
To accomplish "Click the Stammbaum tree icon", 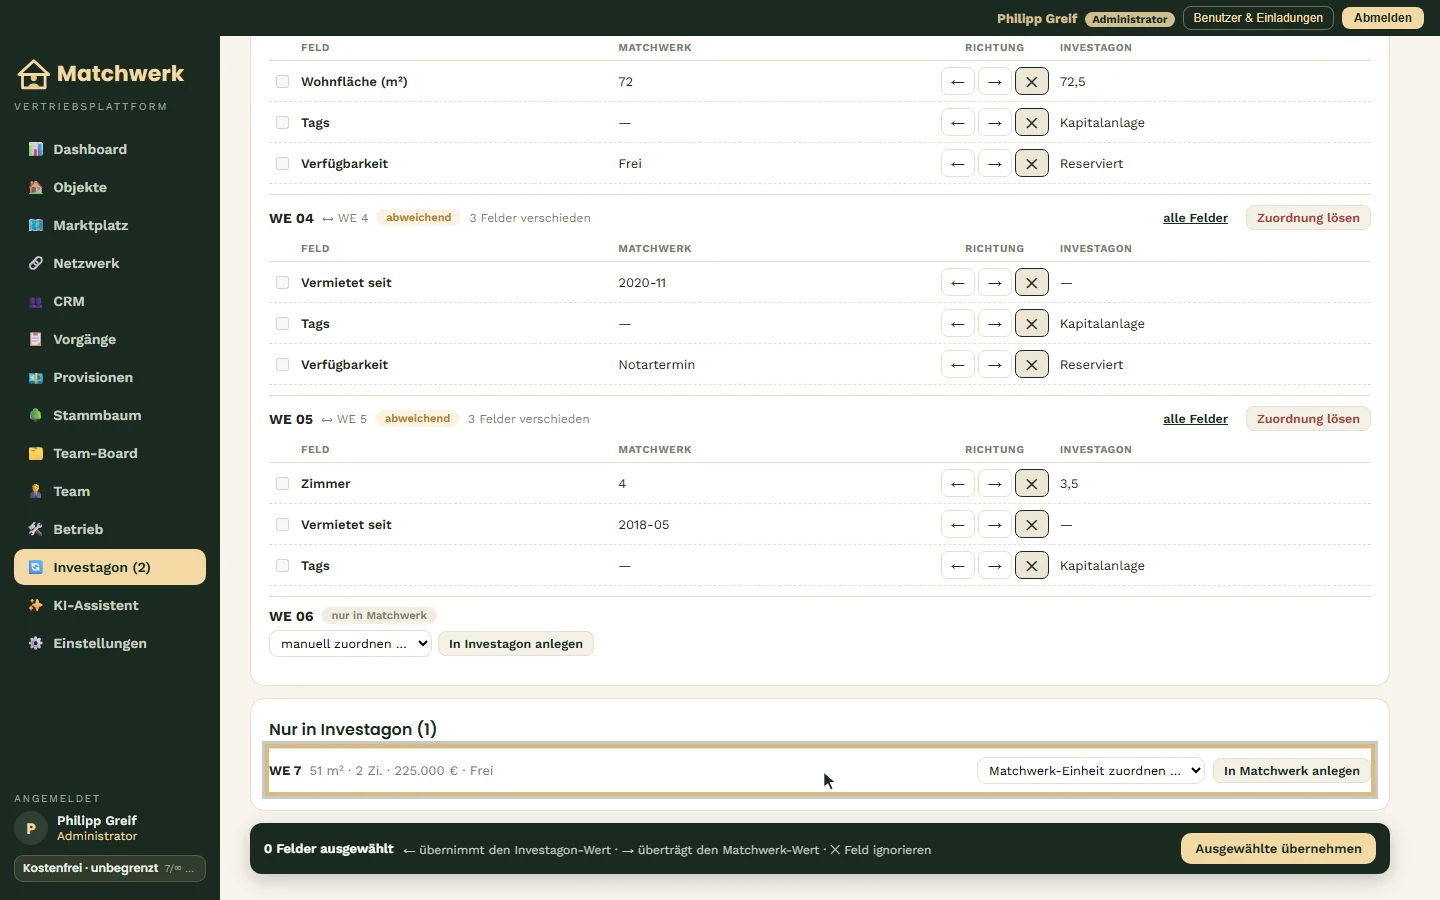I will pyautogui.click(x=36, y=415).
